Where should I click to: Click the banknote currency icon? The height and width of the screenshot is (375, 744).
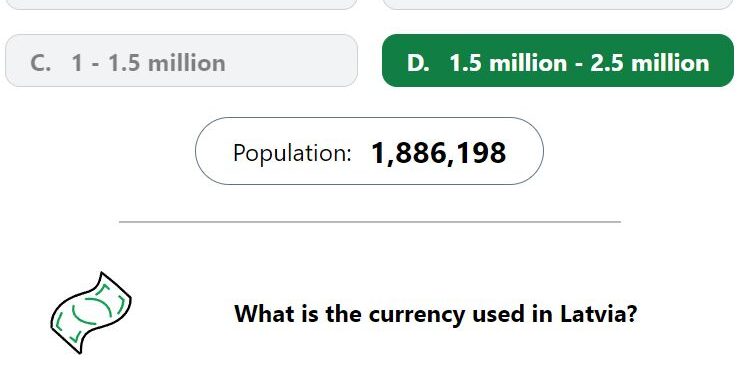[x=91, y=313]
